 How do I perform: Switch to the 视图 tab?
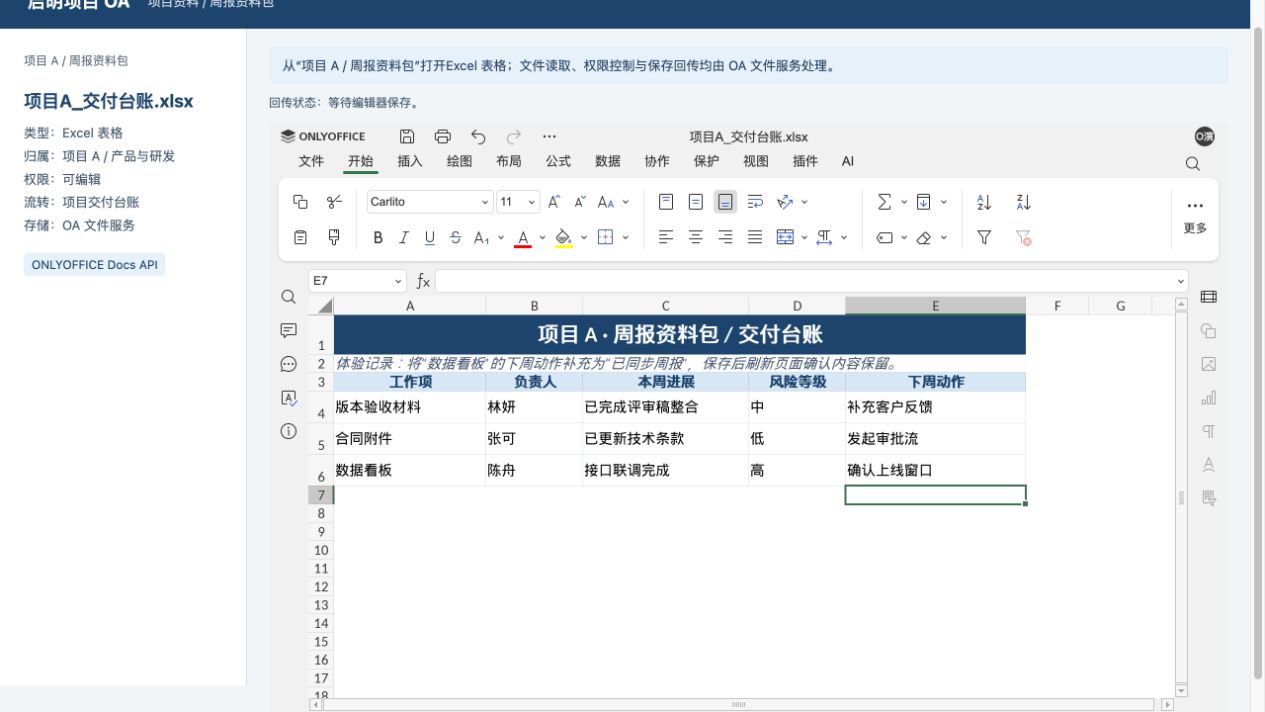pos(756,161)
